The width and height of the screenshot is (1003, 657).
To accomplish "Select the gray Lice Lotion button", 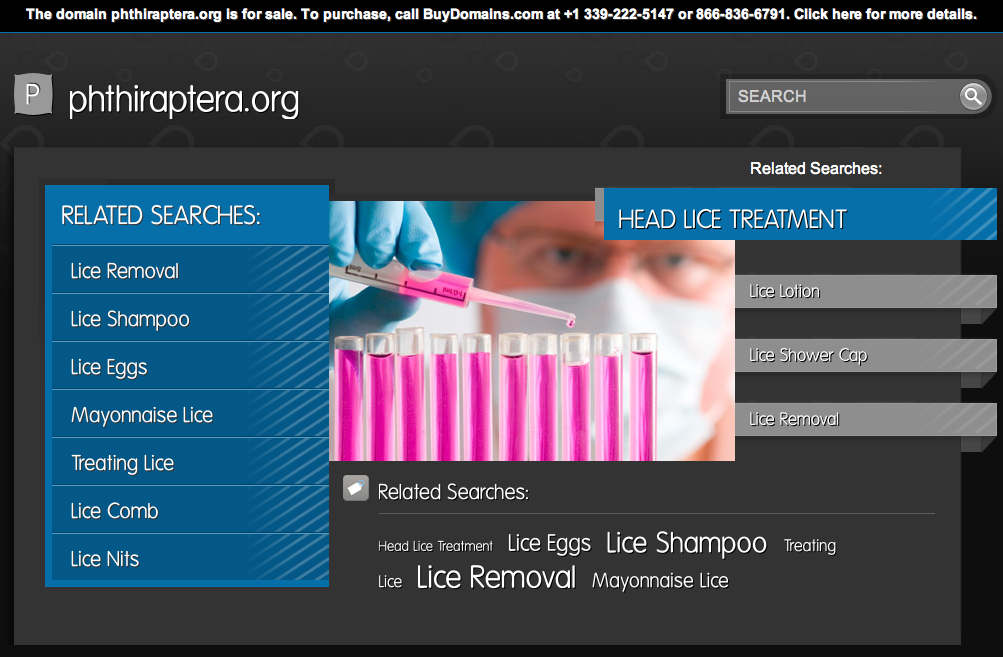I will [x=865, y=291].
